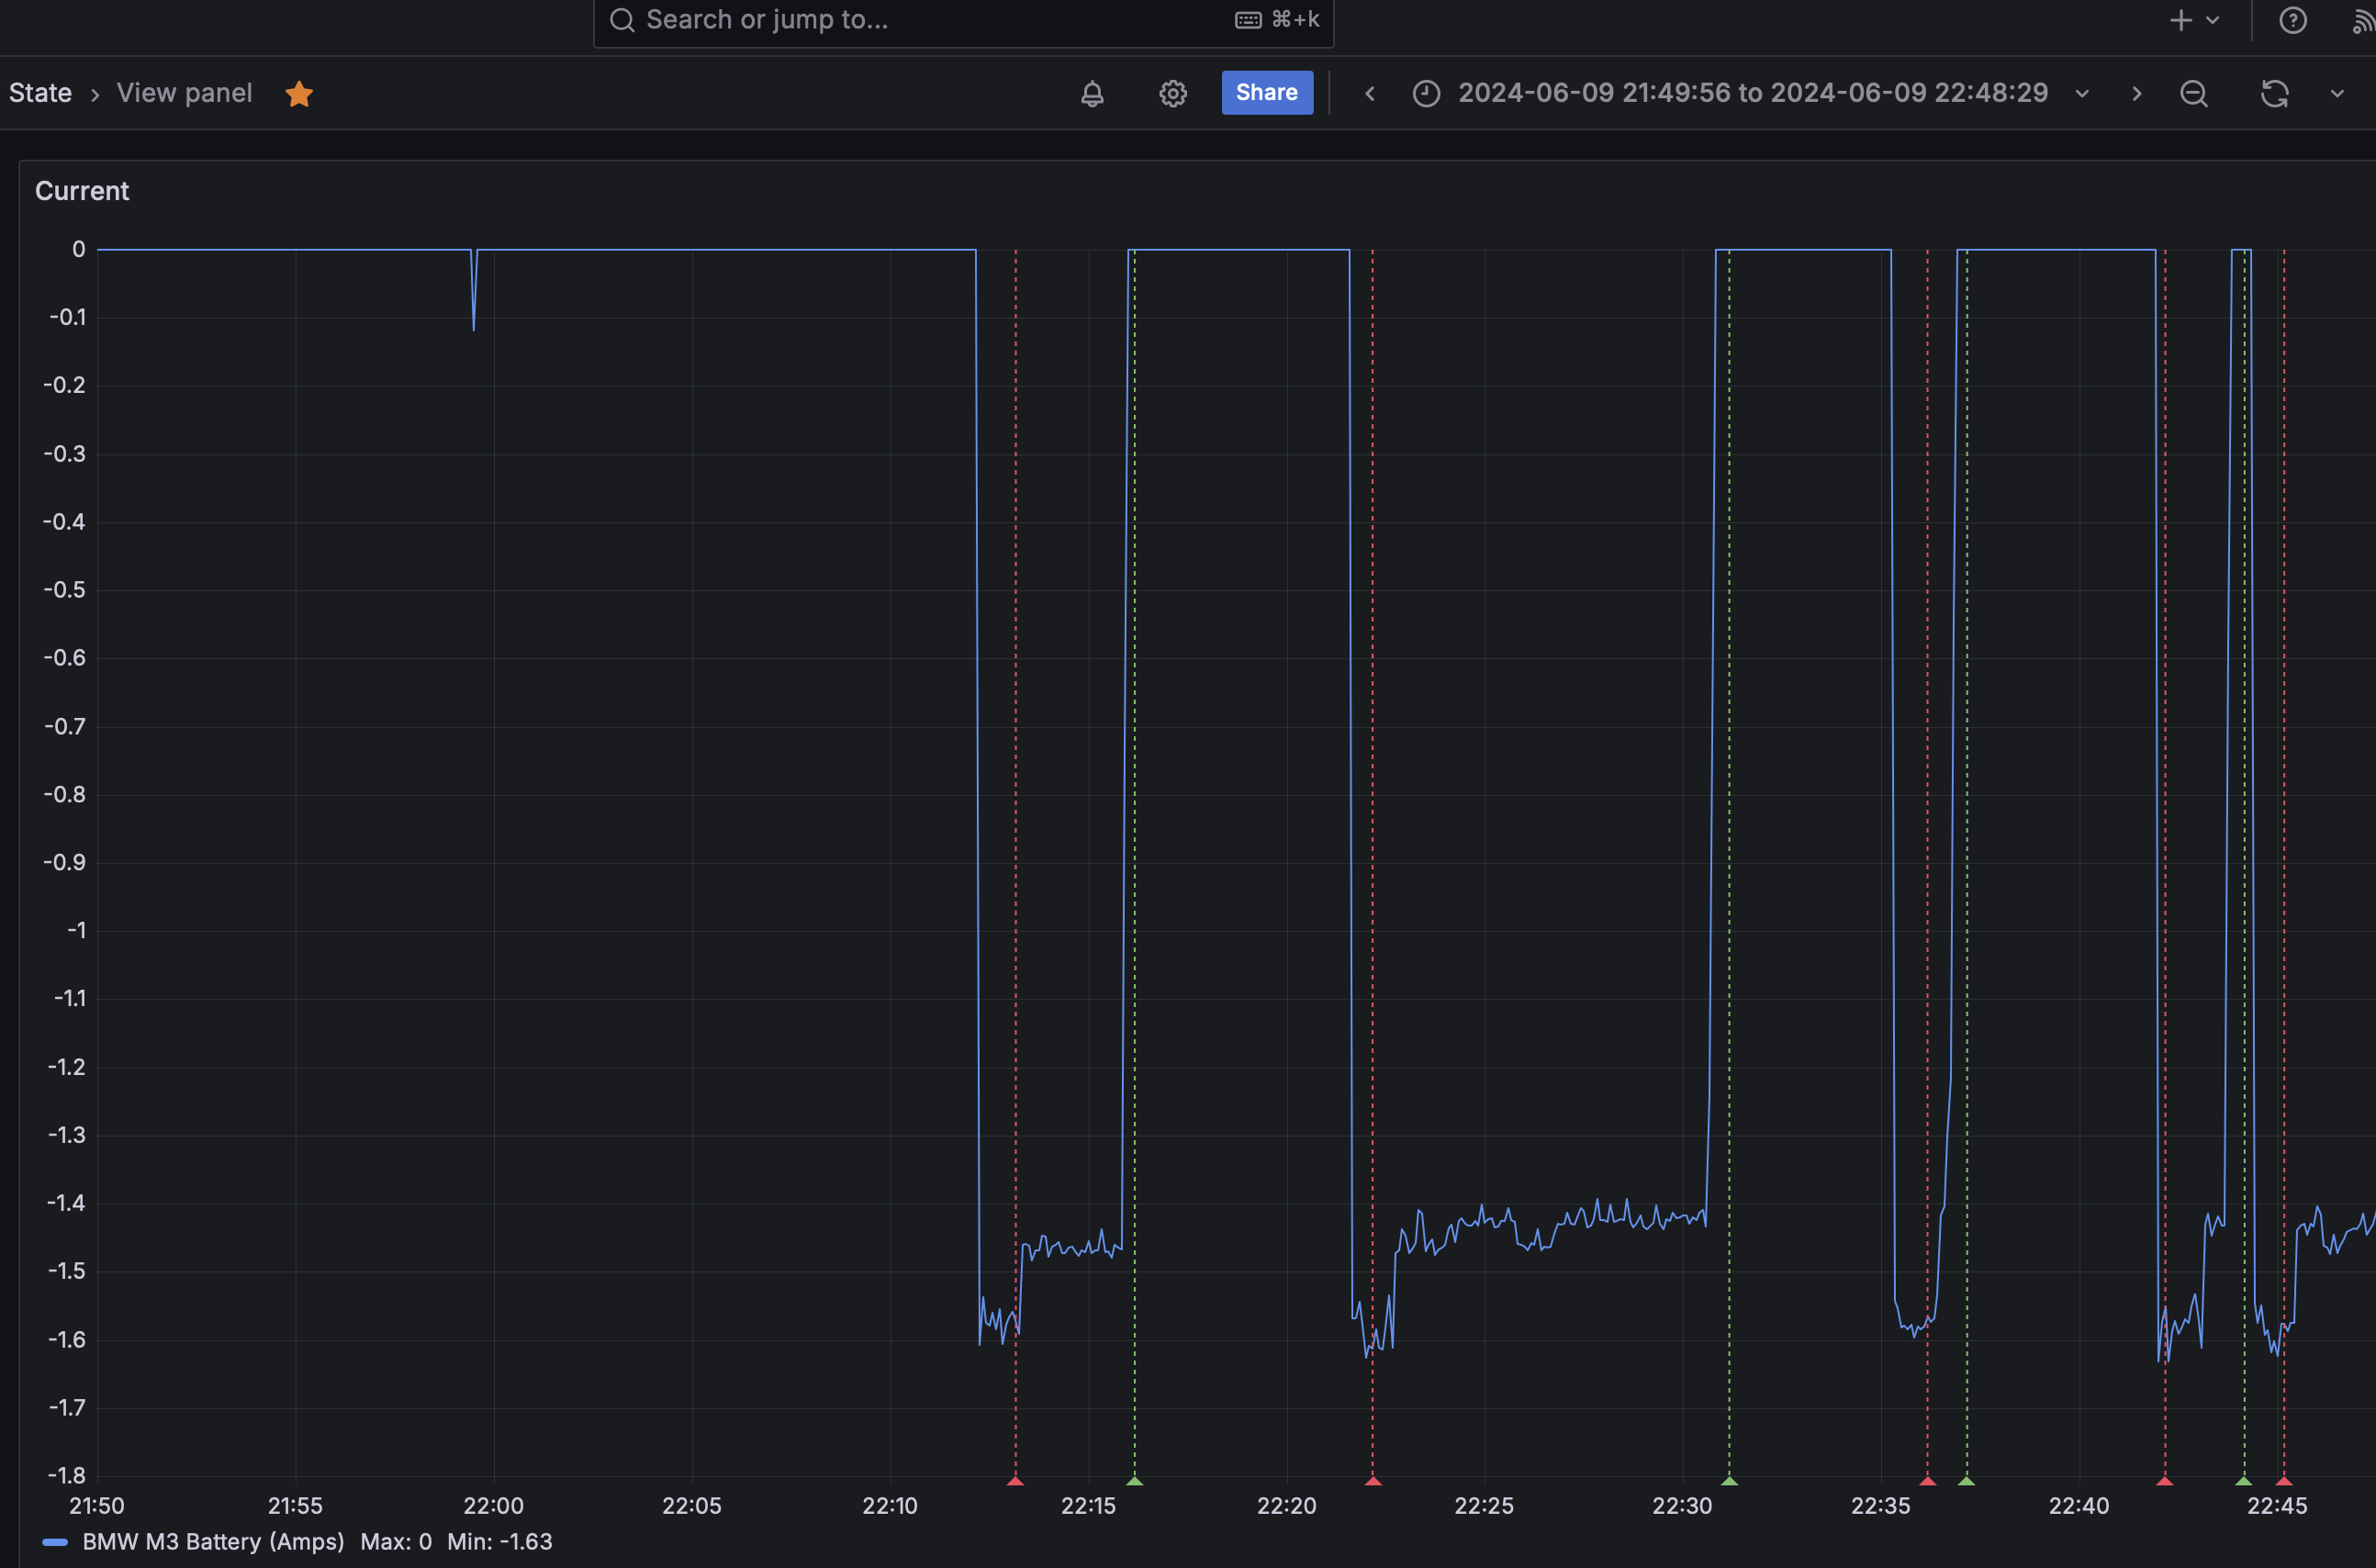Click the clock icon in time picker
2376x1568 pixels.
coord(1426,93)
